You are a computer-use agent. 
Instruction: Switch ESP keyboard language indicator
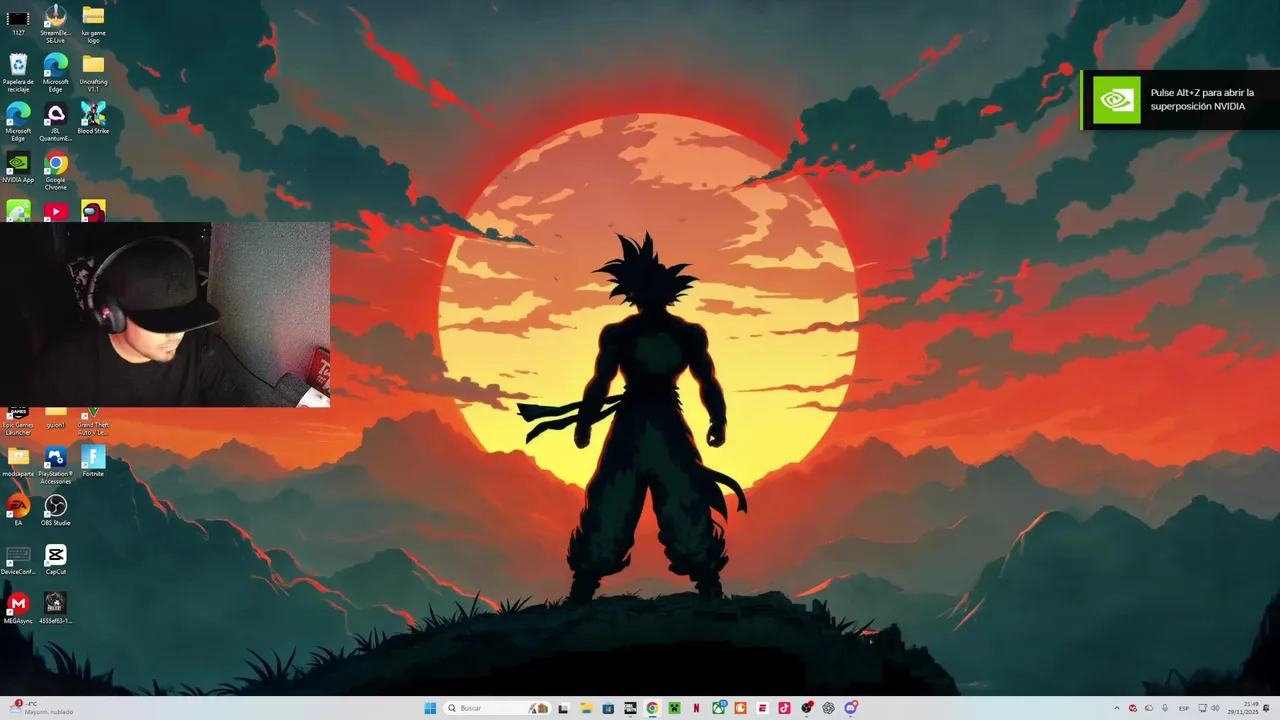pos(1184,708)
